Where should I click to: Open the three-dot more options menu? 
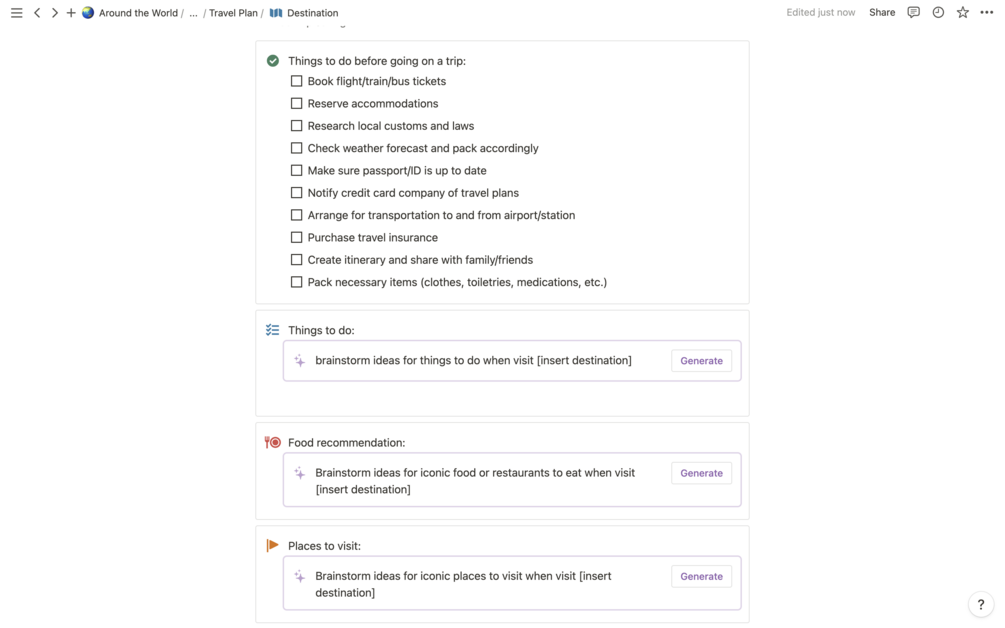click(987, 13)
